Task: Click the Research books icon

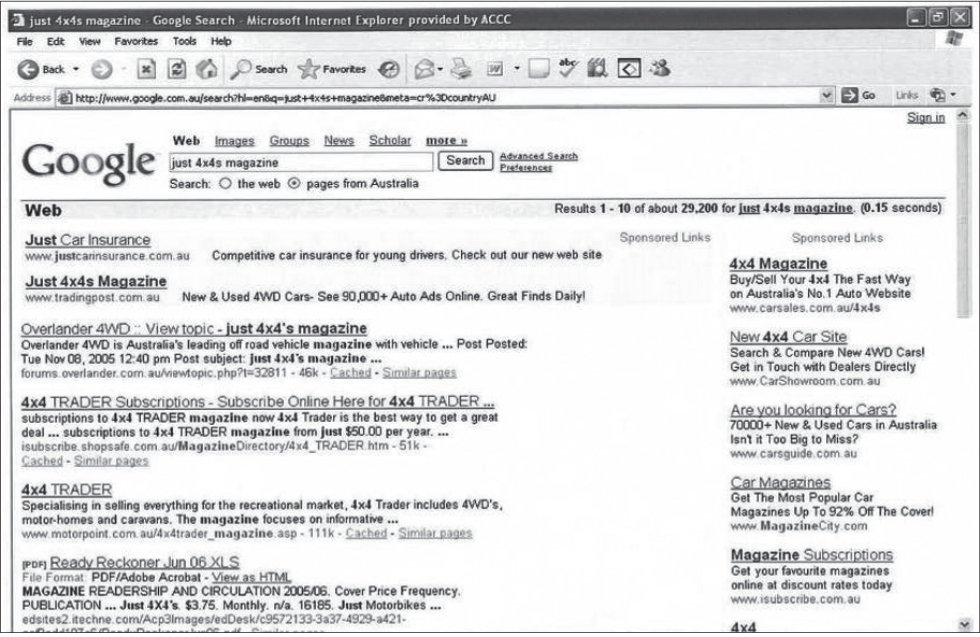Action: click(597, 68)
